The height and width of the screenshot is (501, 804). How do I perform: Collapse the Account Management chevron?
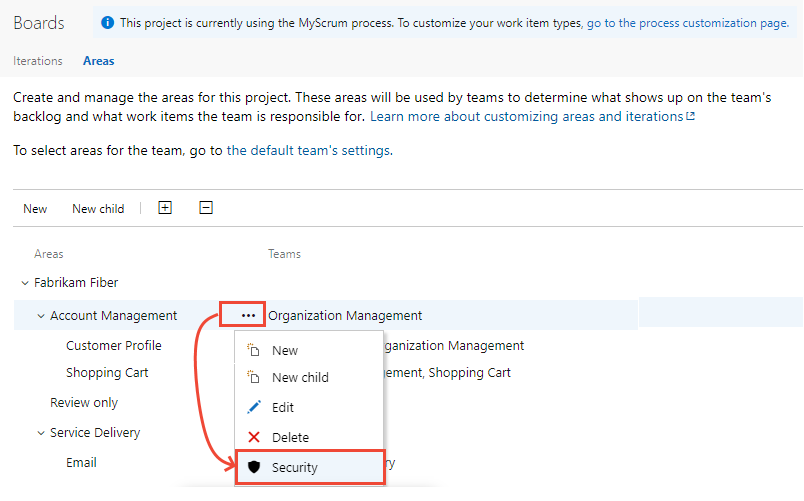pyautogui.click(x=41, y=316)
